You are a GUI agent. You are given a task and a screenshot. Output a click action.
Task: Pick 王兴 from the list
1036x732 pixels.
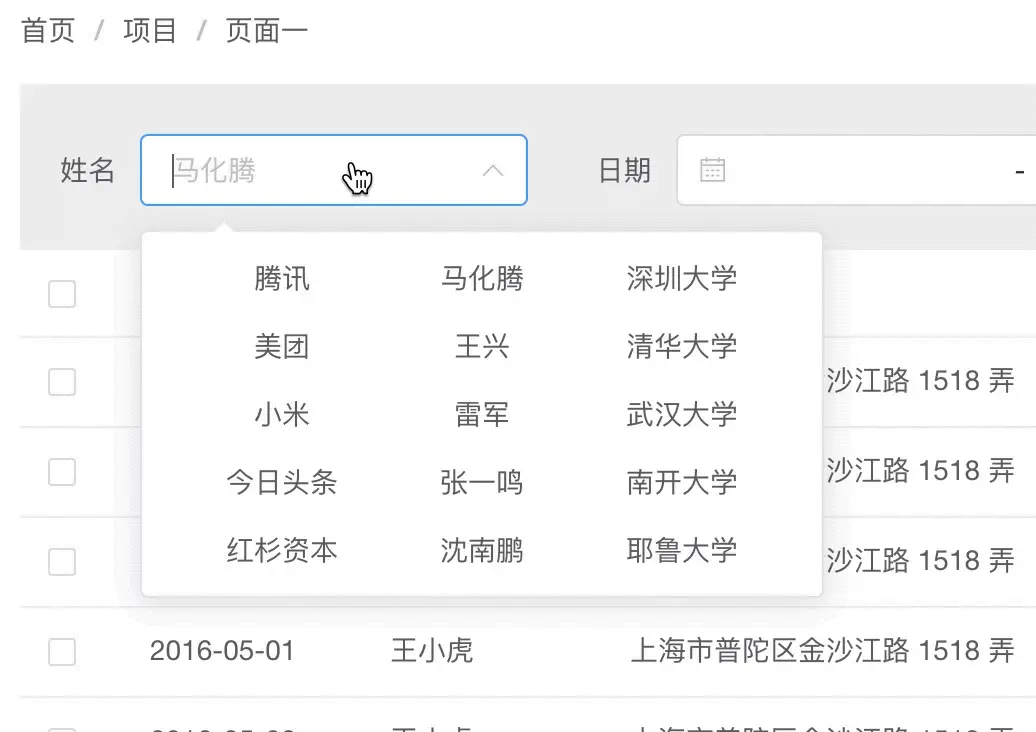pyautogui.click(x=482, y=347)
